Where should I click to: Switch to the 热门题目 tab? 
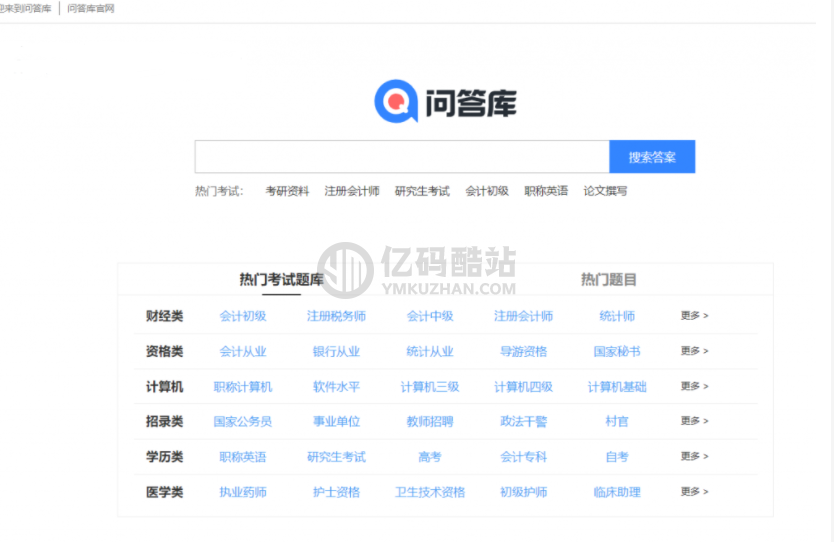pyautogui.click(x=608, y=279)
